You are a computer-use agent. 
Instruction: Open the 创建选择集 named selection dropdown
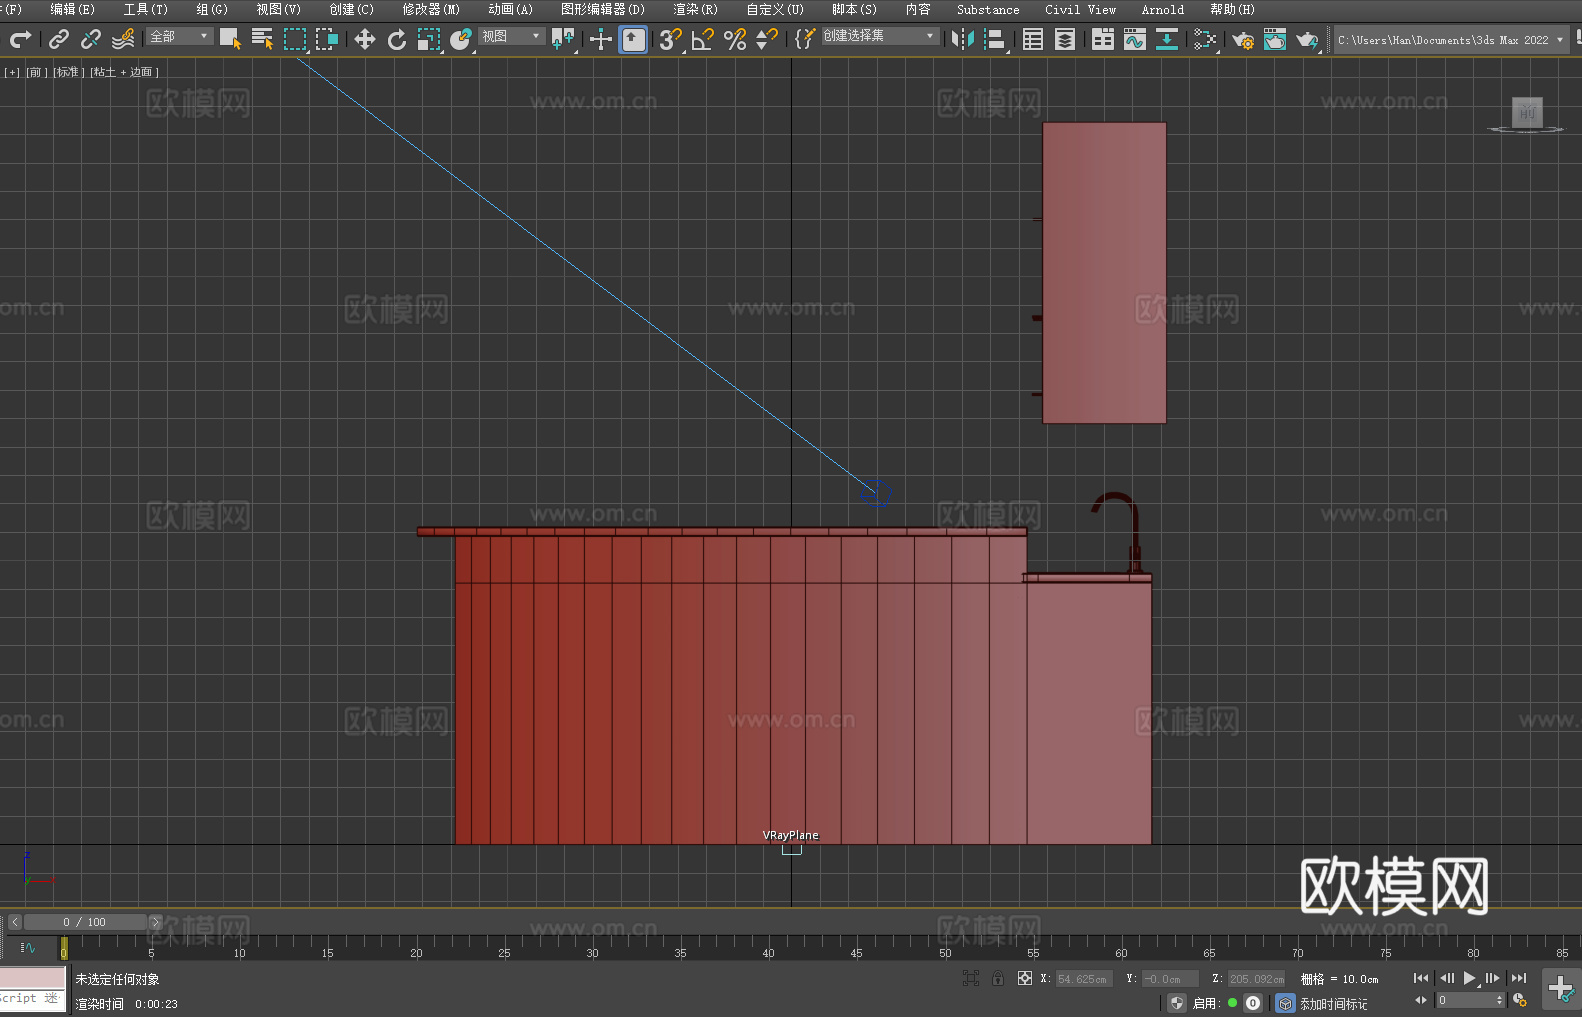(880, 36)
